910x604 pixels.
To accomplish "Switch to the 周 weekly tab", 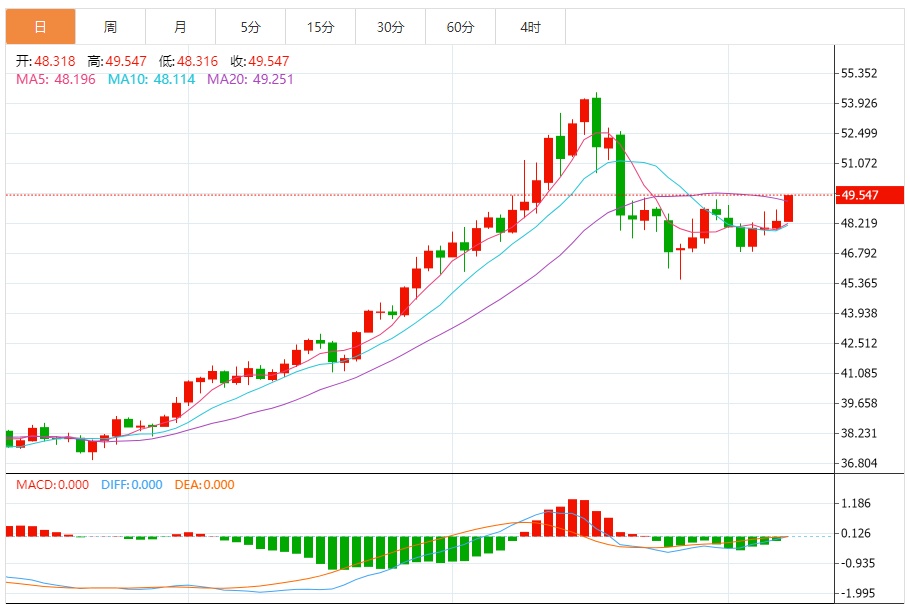I will [x=110, y=27].
